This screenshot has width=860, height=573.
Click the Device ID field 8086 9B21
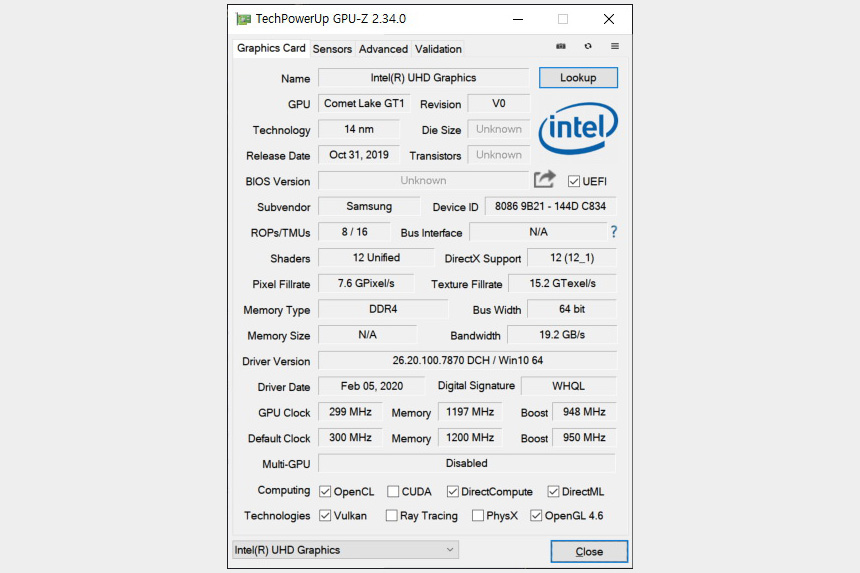coord(550,206)
